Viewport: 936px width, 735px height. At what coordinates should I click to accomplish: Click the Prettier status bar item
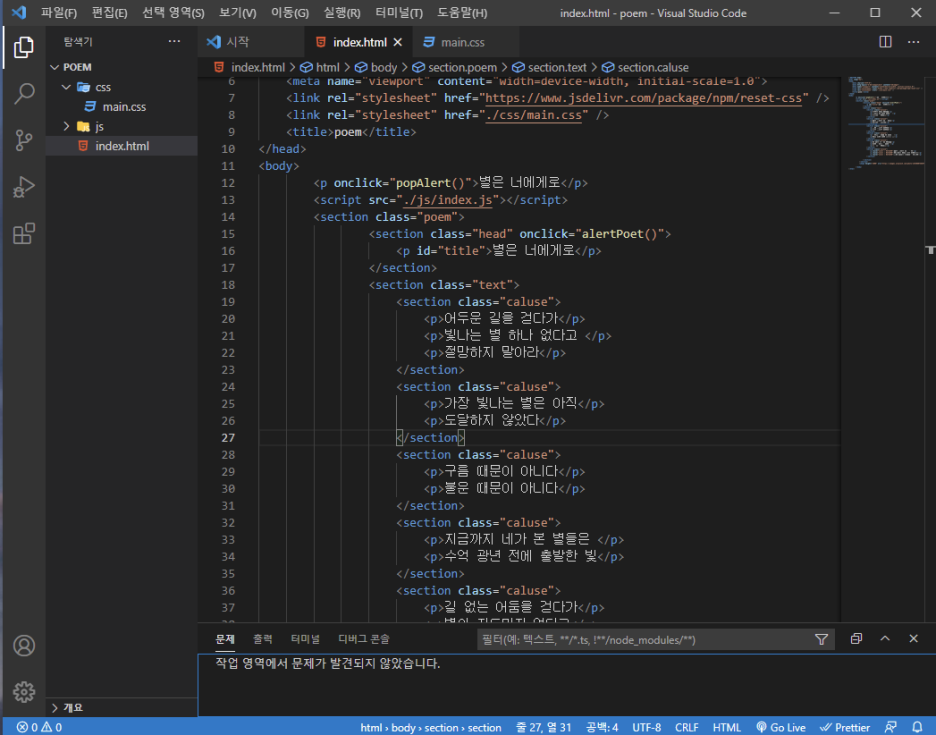click(x=845, y=727)
